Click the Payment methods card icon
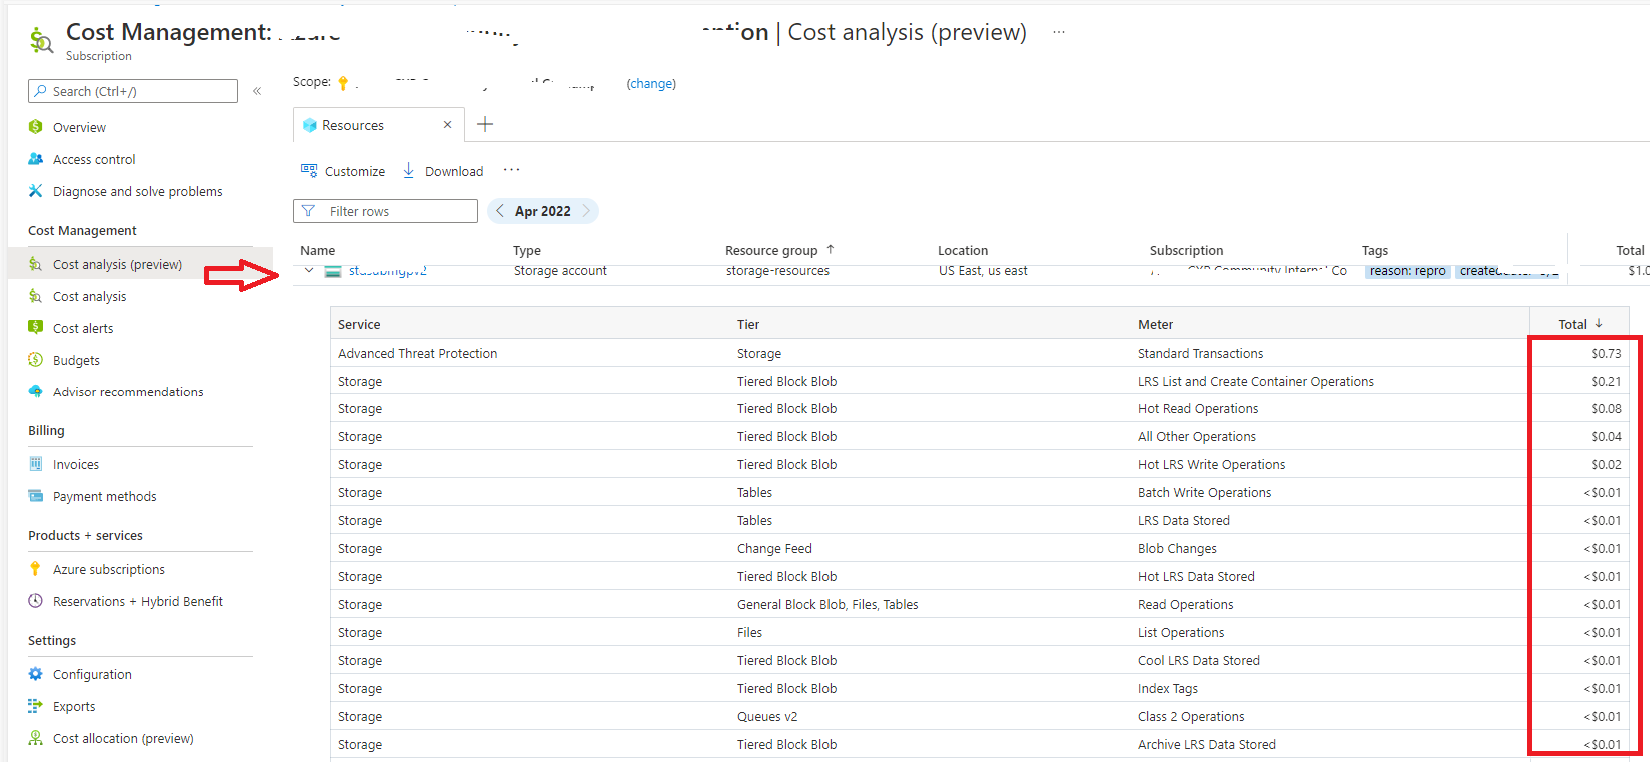Screen dimensions: 1650x762 [x=36, y=496]
